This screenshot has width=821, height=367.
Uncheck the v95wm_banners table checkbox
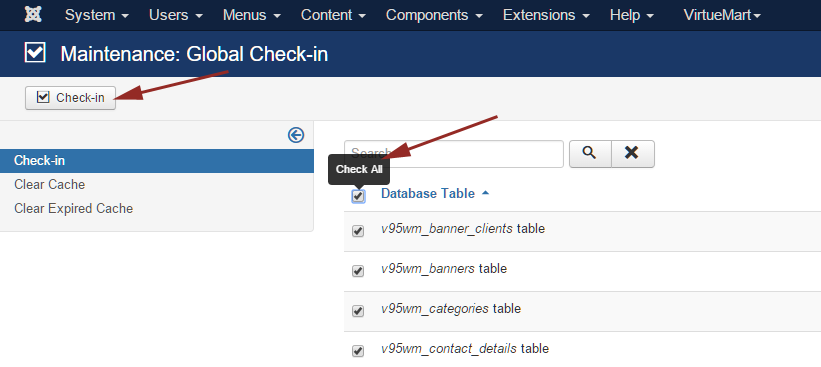[x=358, y=271]
